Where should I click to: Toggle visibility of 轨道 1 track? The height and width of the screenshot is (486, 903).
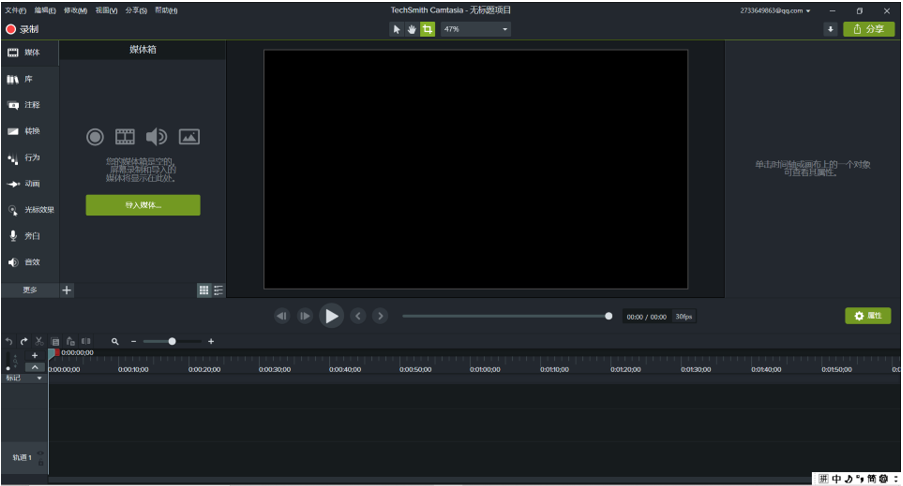[x=41, y=454]
